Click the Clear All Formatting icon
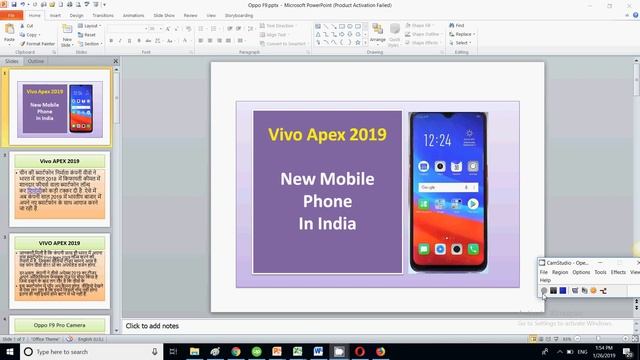 188,29
